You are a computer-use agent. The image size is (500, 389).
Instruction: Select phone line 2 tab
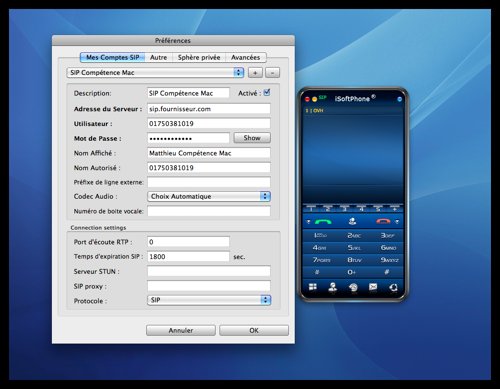point(328,208)
